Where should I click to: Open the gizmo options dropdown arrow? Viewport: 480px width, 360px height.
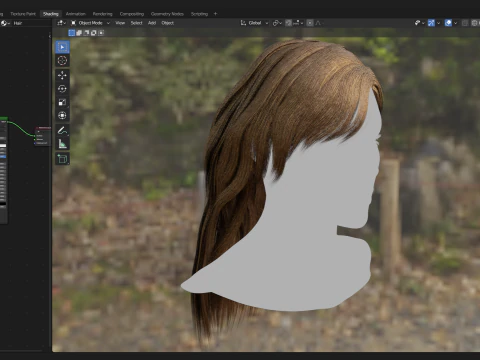pyautogui.click(x=438, y=23)
